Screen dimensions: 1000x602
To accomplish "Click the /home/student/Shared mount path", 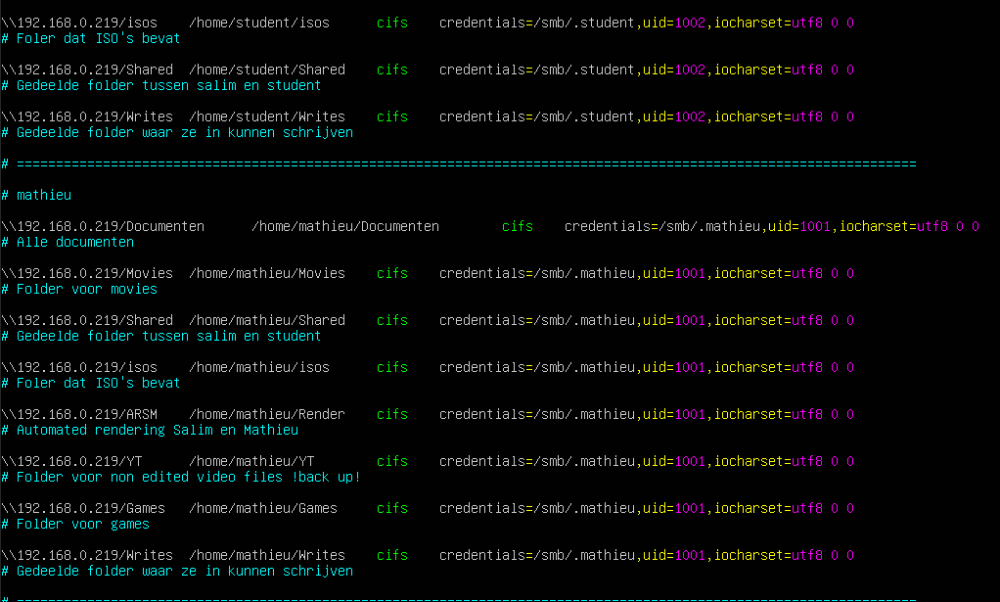I will tap(267, 70).
